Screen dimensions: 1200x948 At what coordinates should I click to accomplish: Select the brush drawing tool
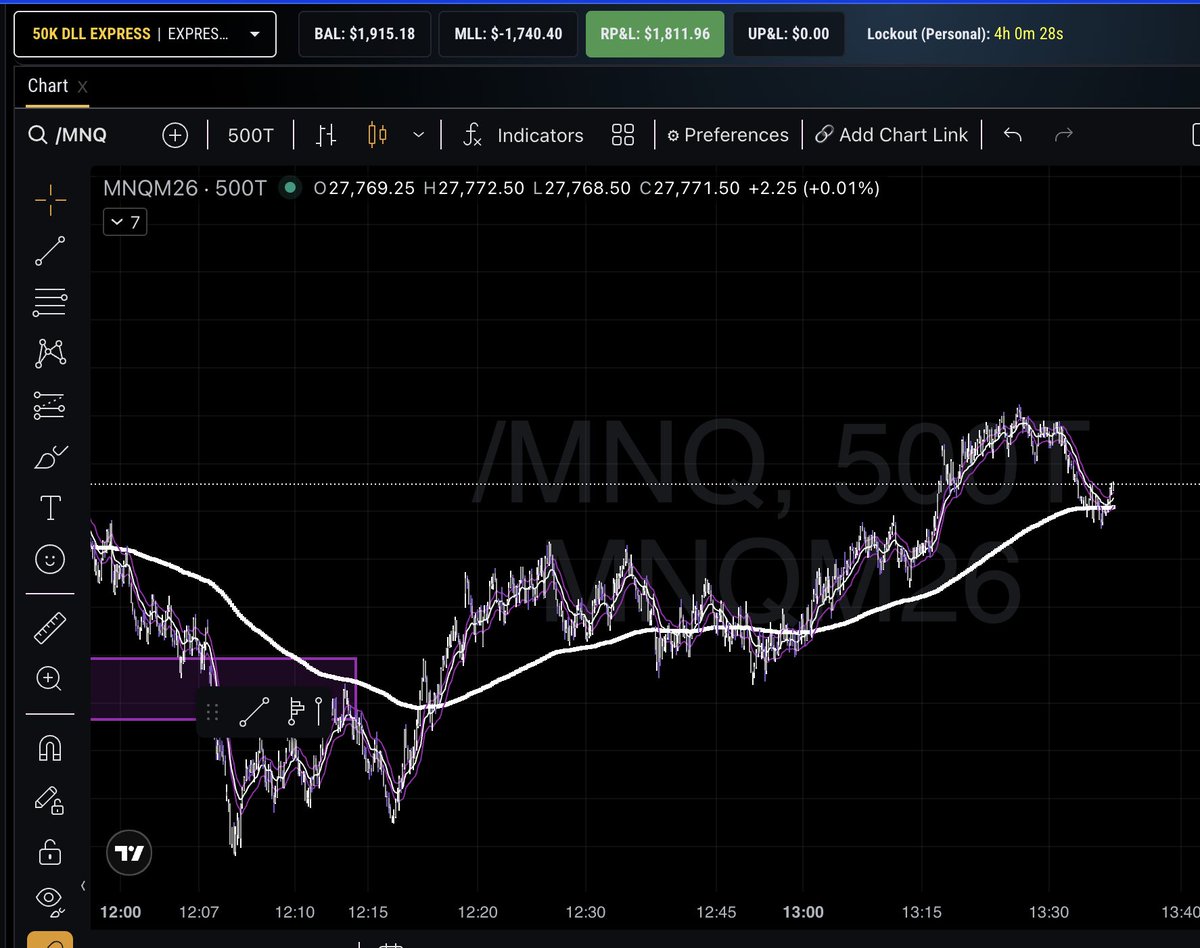click(x=50, y=458)
